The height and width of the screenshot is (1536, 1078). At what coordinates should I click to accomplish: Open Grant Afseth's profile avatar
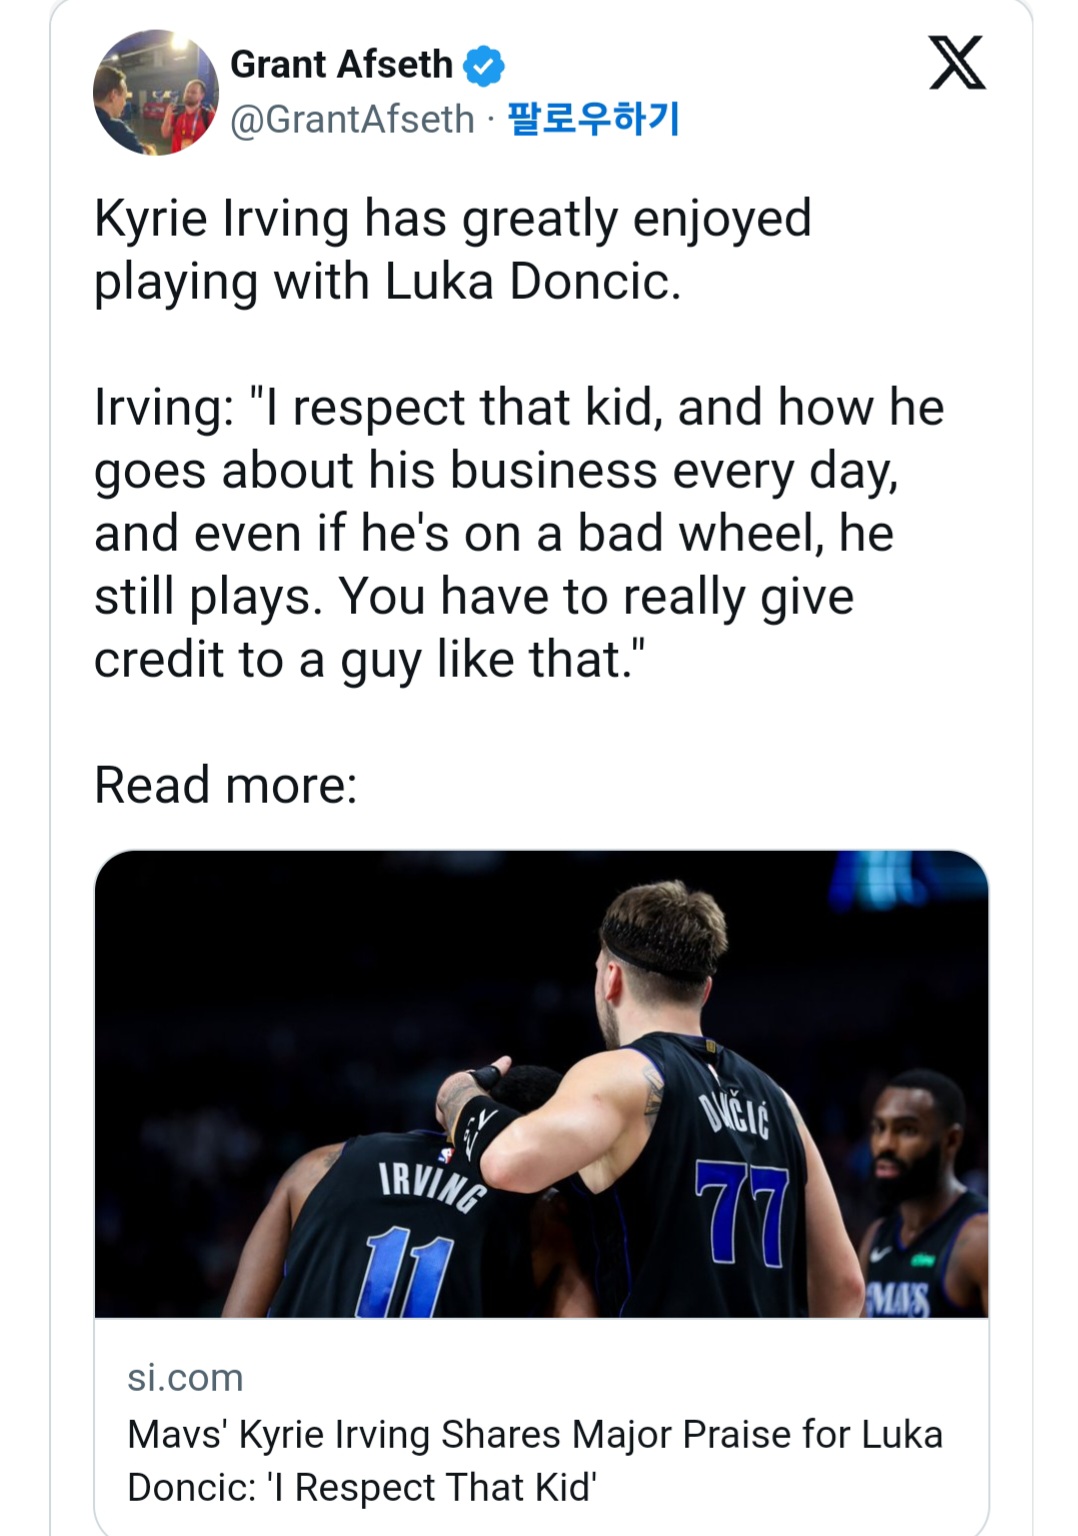pyautogui.click(x=155, y=92)
